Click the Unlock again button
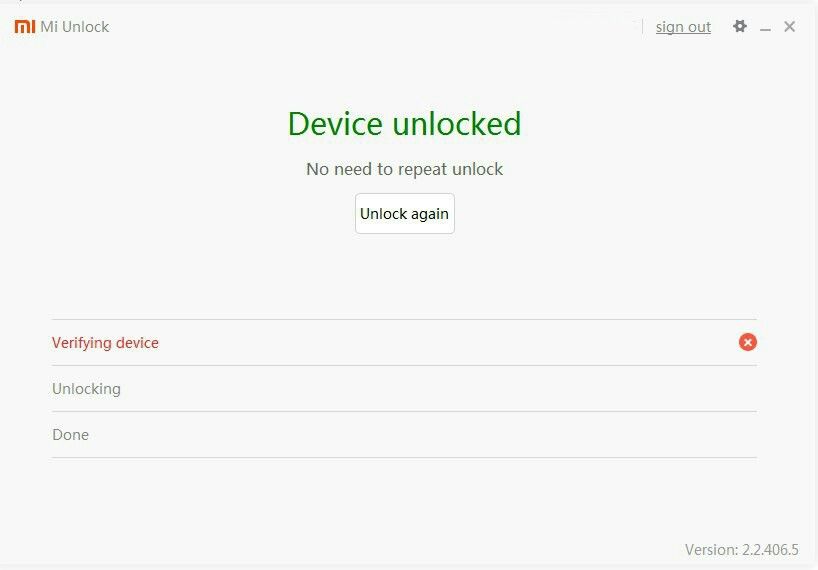818x570 pixels. tap(405, 213)
